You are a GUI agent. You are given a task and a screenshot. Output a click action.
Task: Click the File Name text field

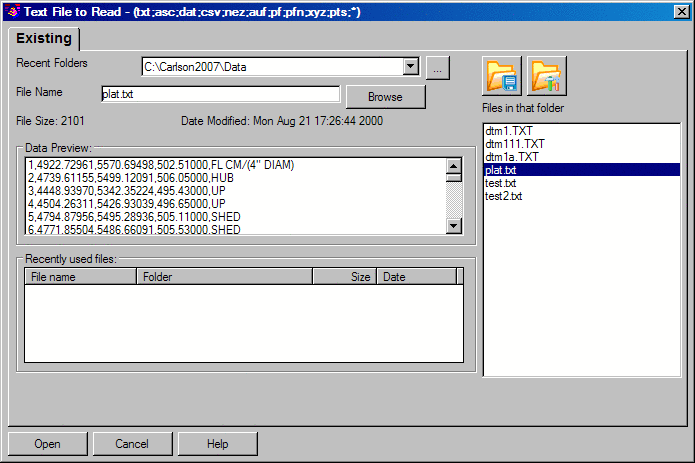point(221,95)
